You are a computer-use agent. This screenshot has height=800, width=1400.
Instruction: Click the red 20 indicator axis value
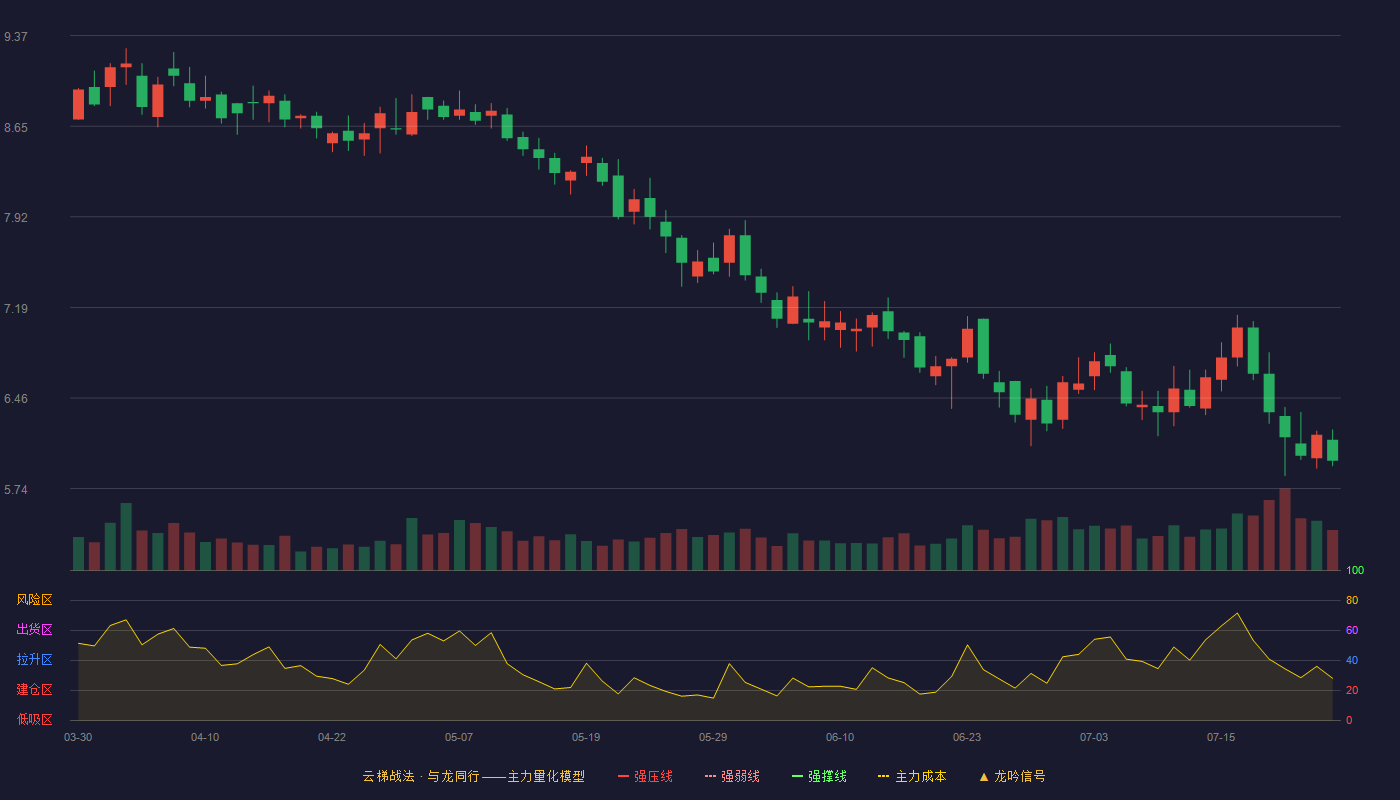[1352, 690]
